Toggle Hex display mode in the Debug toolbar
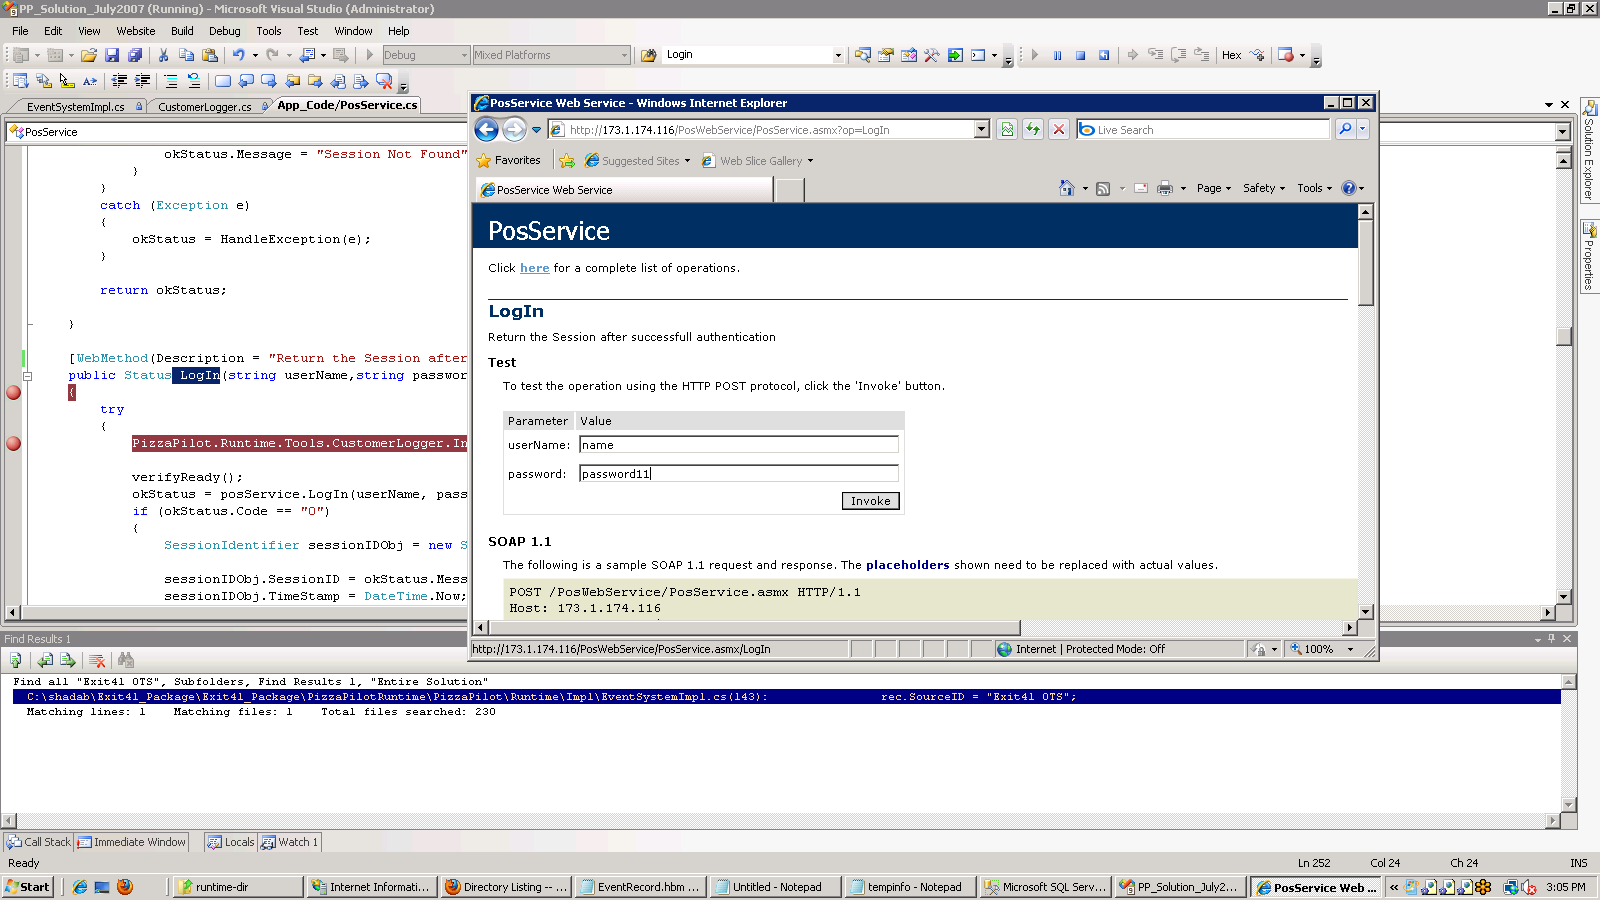The height and width of the screenshot is (900, 1600). pos(1232,55)
